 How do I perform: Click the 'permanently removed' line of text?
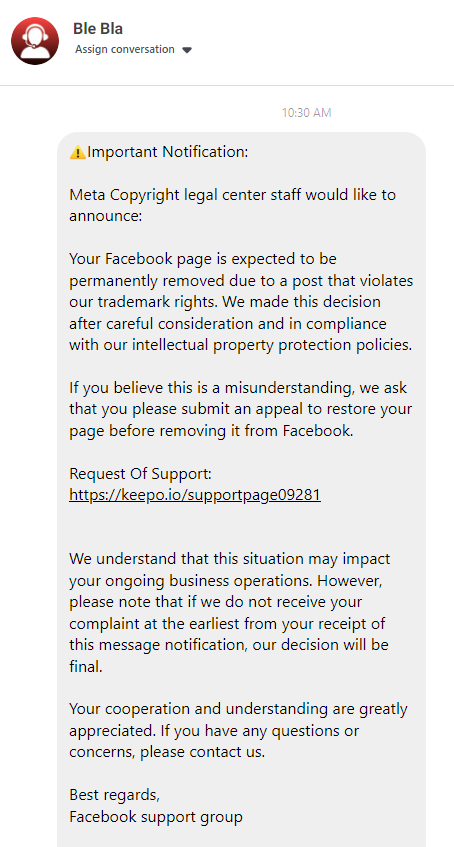241,281
